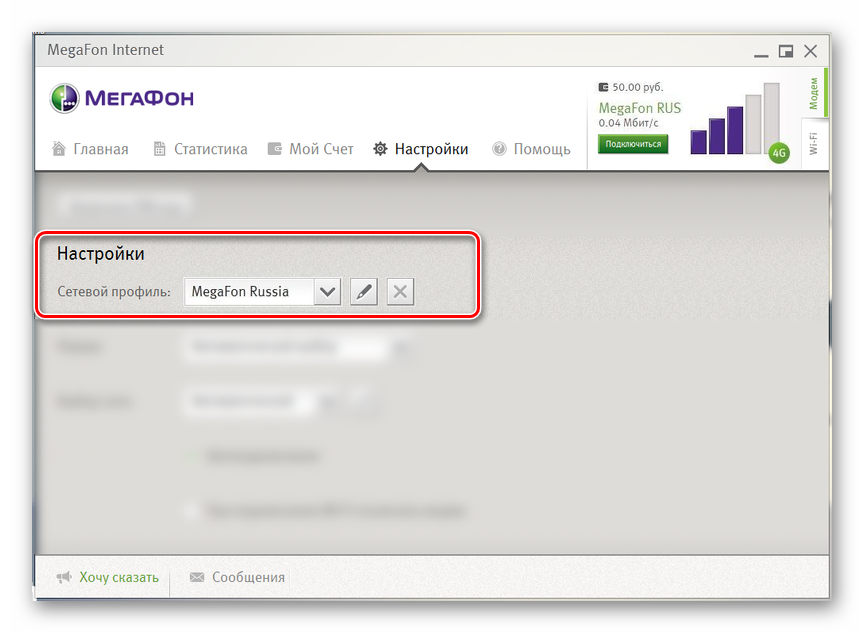Select the Настройки tab

pos(420,149)
